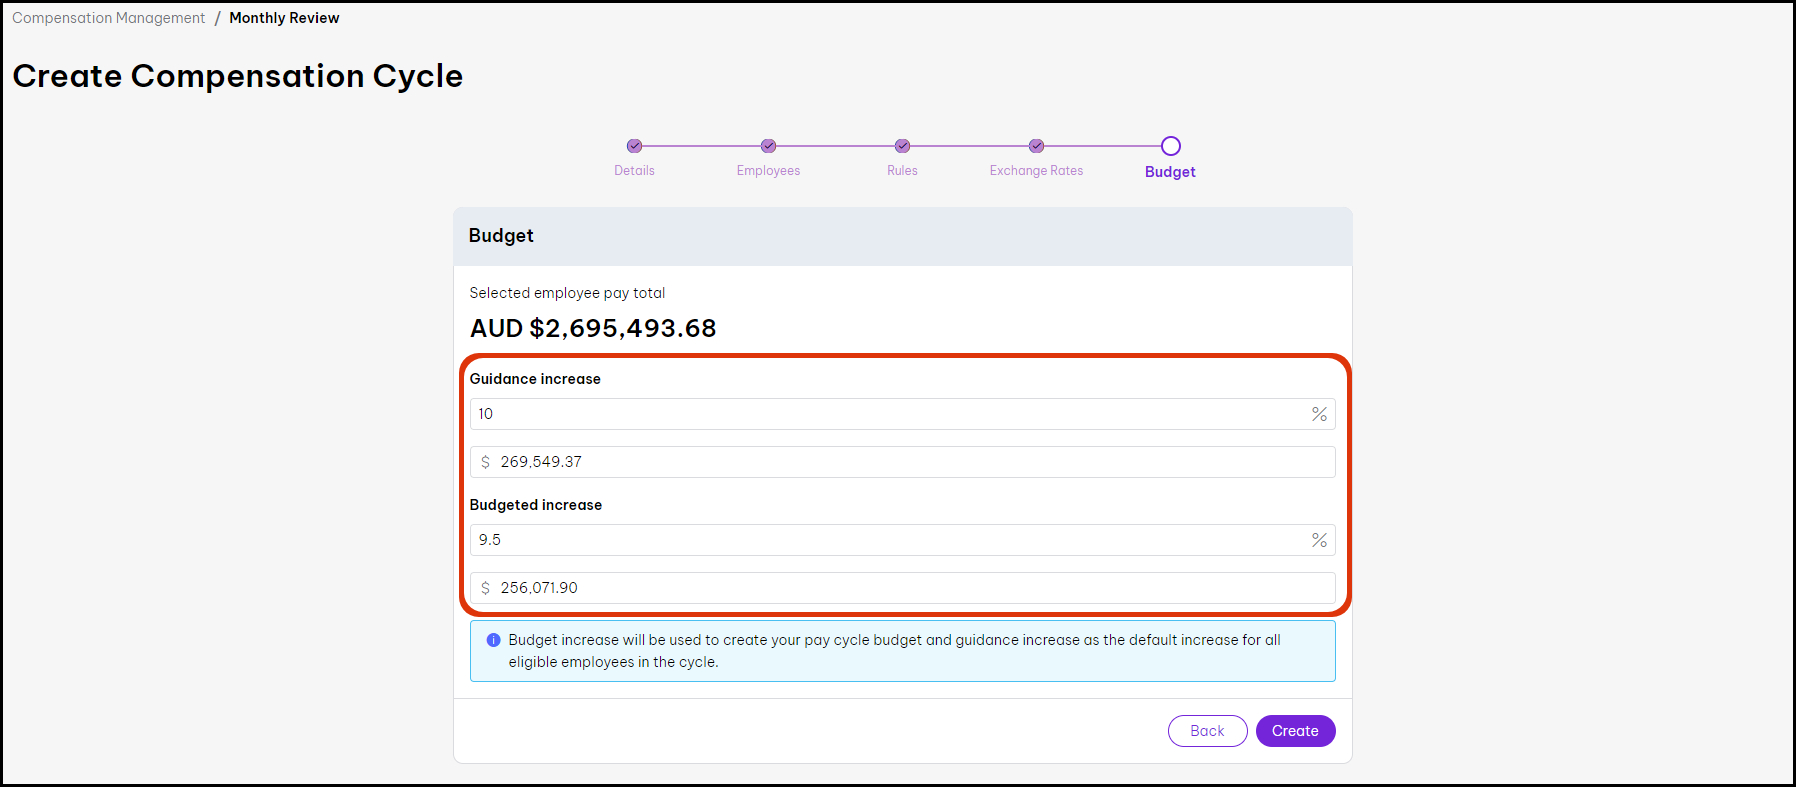The height and width of the screenshot is (787, 1796).
Task: Select the Budget step label
Action: pos(1170,172)
